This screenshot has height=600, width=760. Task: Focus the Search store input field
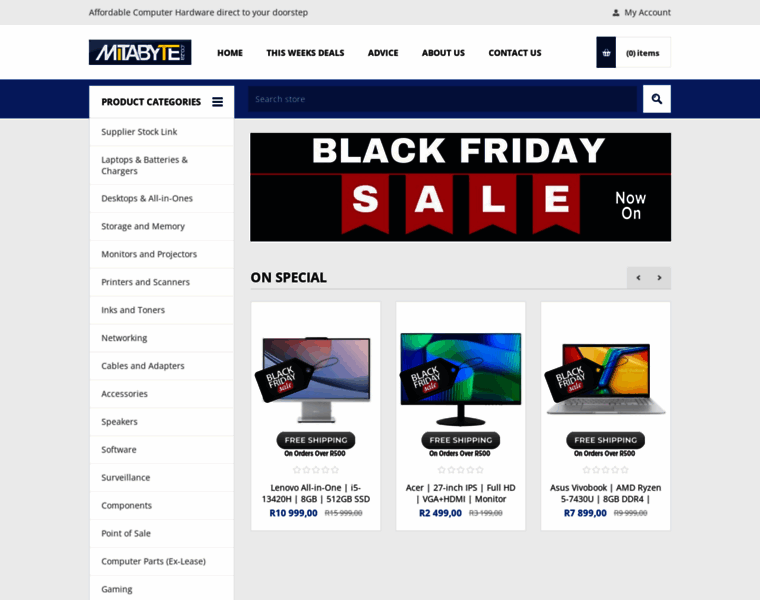click(443, 99)
